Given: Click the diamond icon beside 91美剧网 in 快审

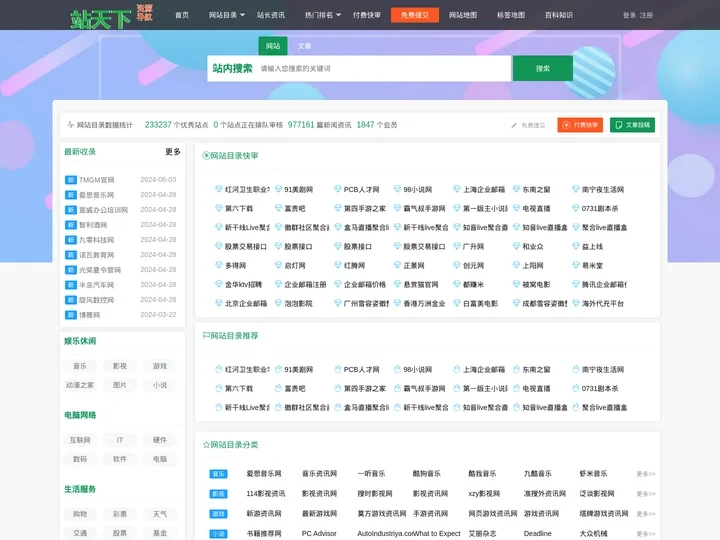Looking at the screenshot, I should pos(278,189).
